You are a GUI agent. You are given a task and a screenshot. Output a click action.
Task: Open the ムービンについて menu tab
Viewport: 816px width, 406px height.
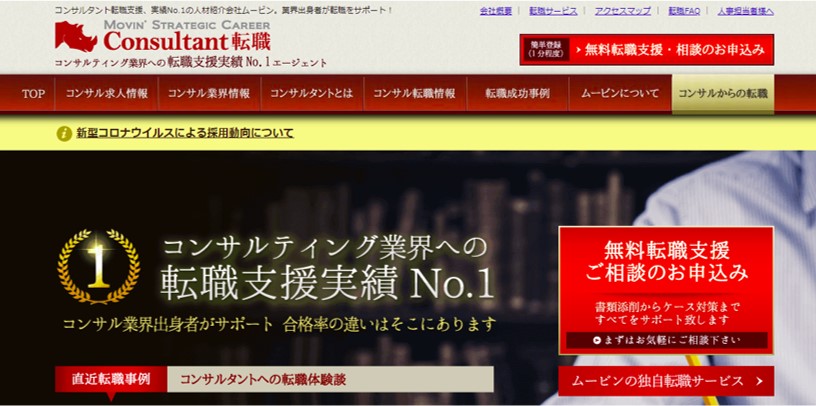[x=620, y=94]
